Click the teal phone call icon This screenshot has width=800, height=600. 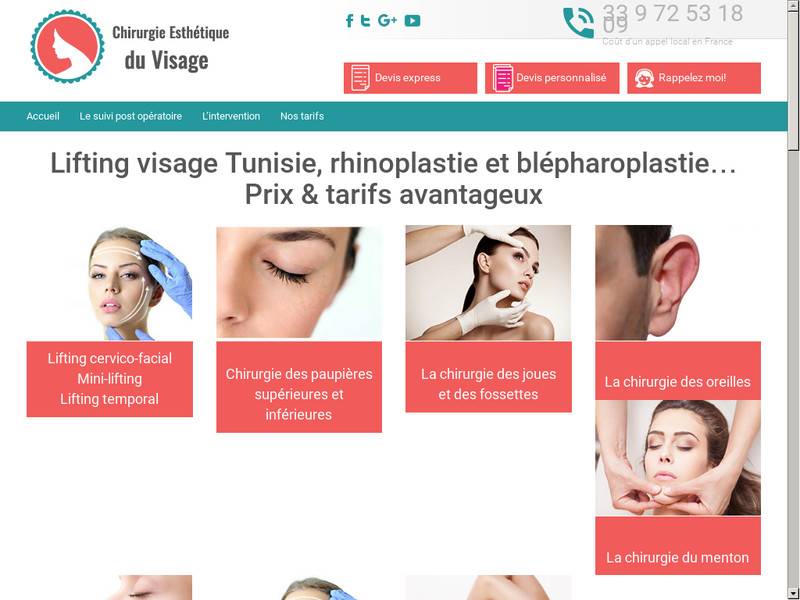coord(579,22)
